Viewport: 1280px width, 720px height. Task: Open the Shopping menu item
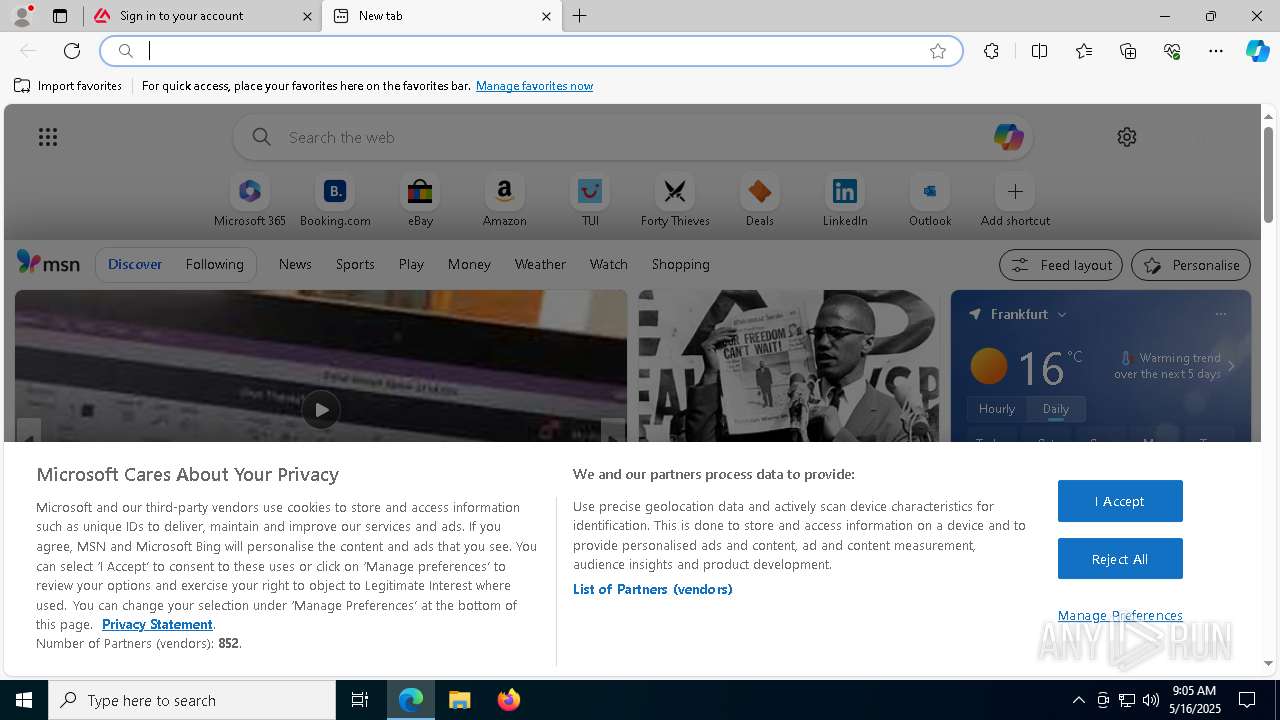[x=681, y=264]
